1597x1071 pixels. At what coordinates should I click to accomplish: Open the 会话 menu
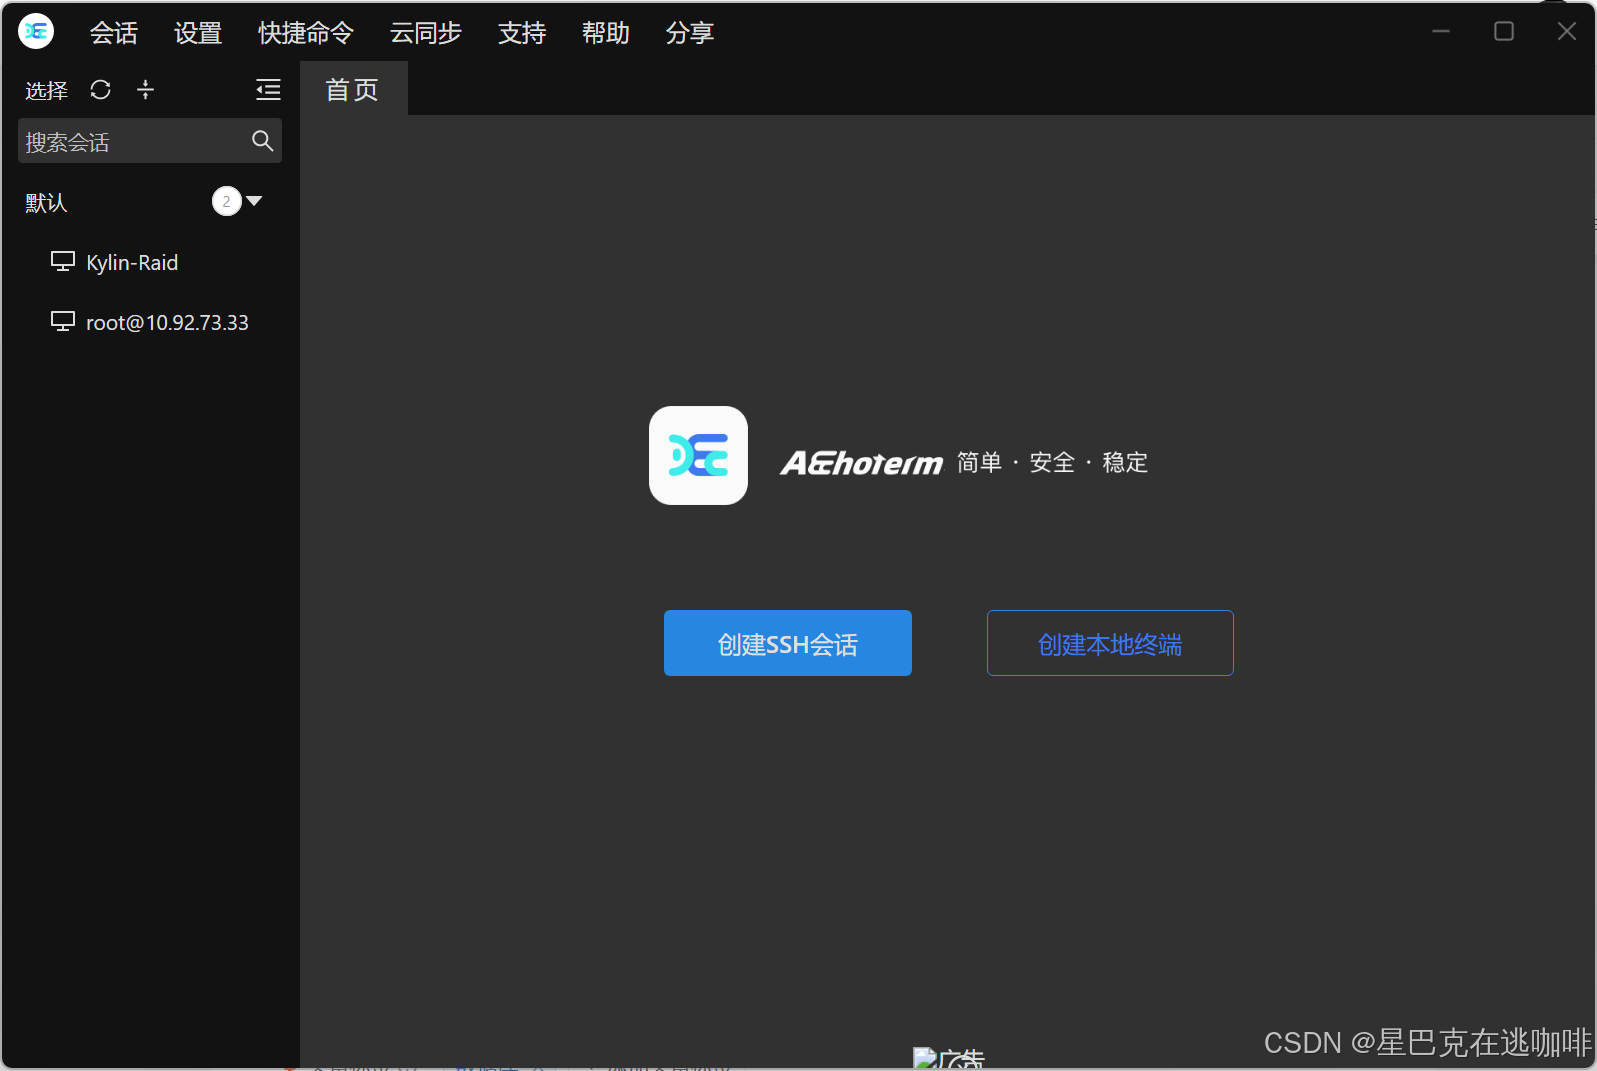[x=114, y=33]
